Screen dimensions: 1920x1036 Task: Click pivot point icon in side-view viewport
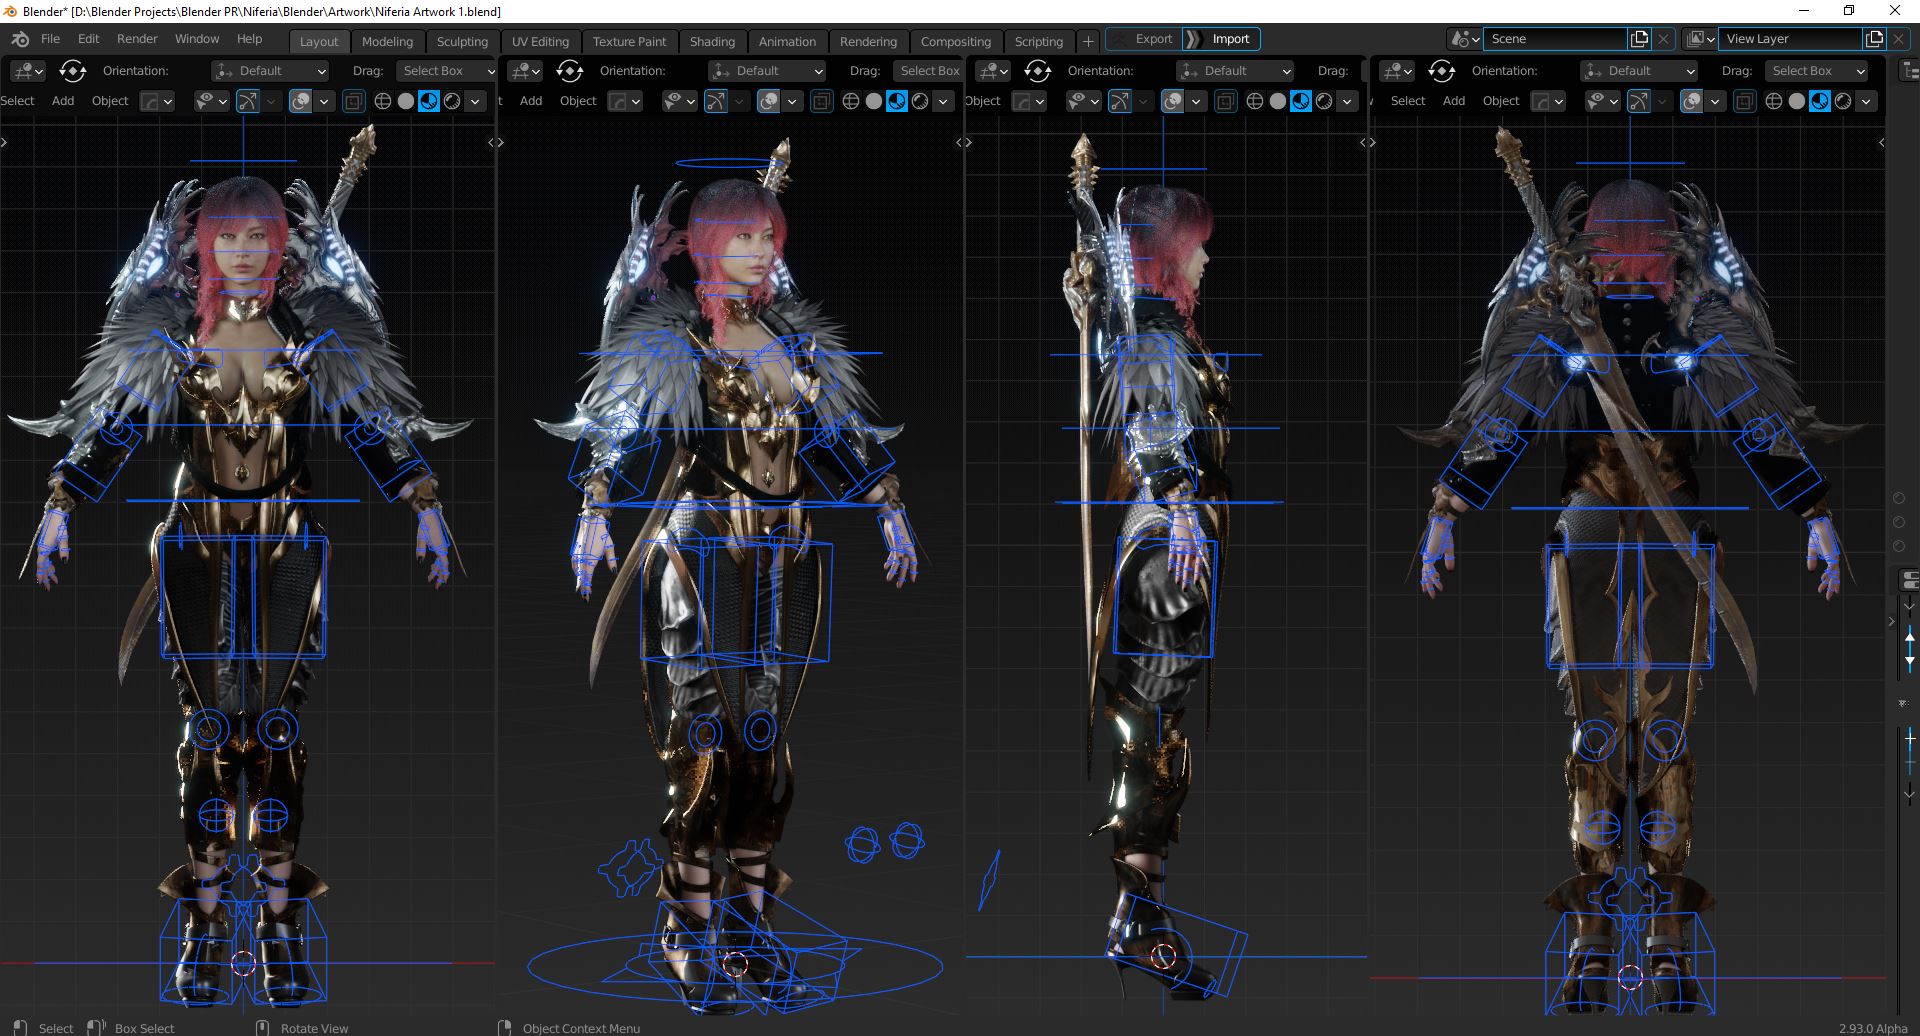[x=1038, y=71]
